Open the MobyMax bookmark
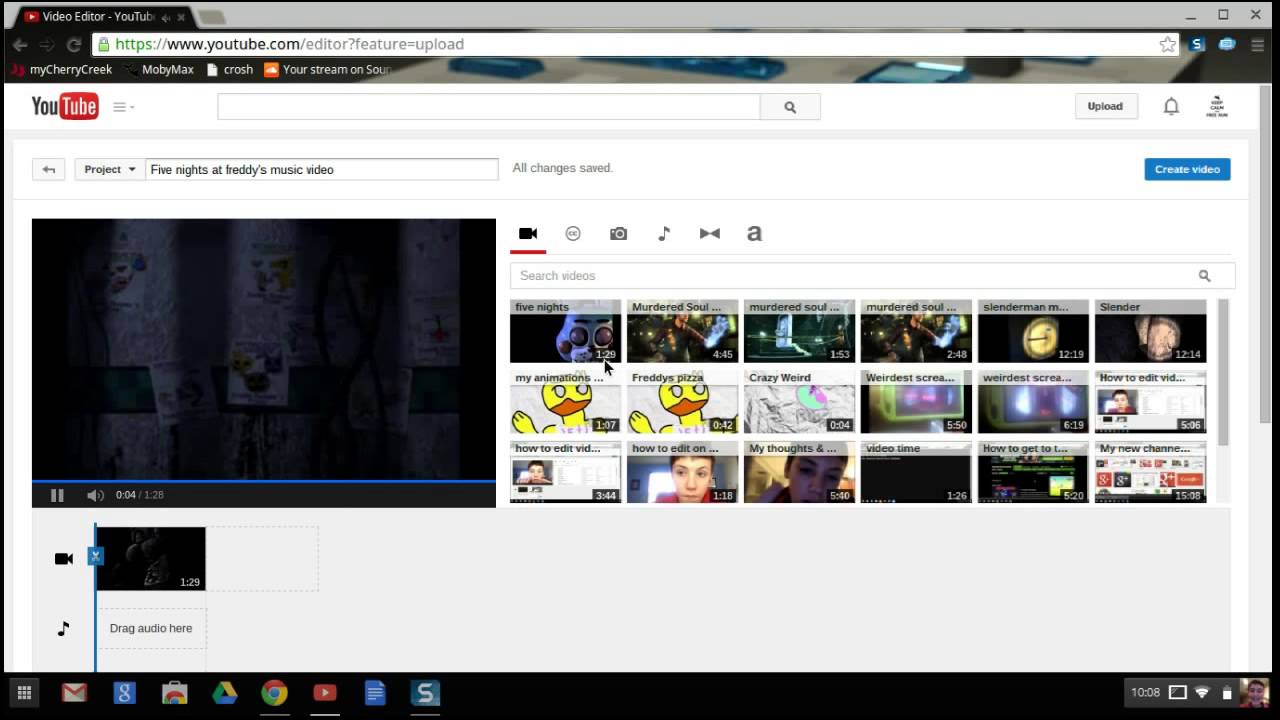 [x=160, y=70]
